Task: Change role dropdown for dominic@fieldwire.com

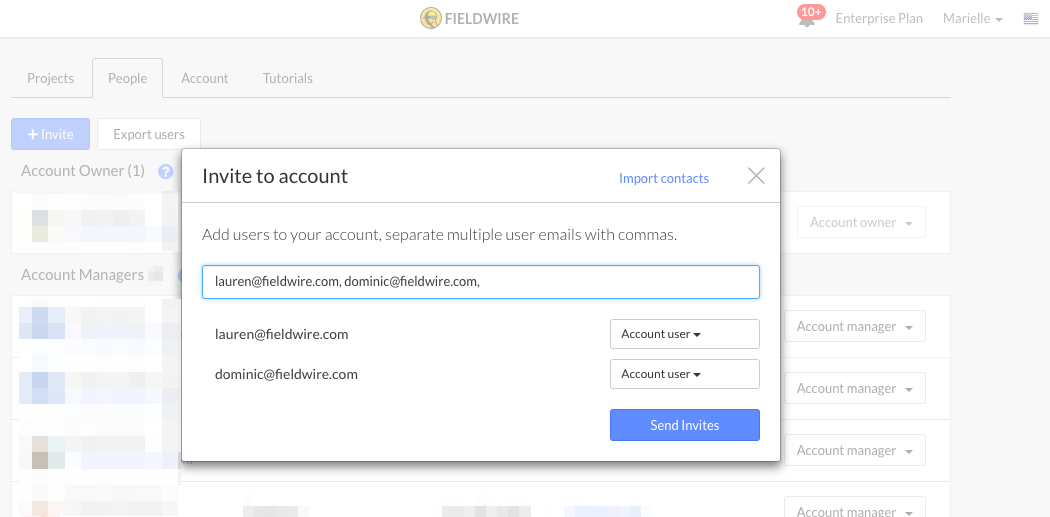Action: point(684,374)
